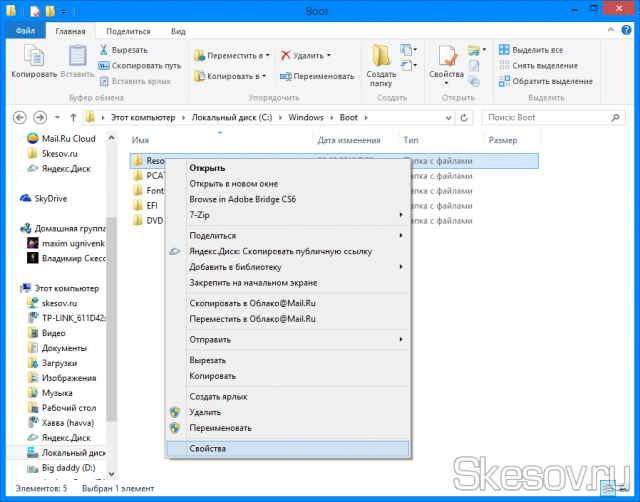640x502 pixels.
Task: Choose Свойства in the context menu
Action: click(x=208, y=448)
